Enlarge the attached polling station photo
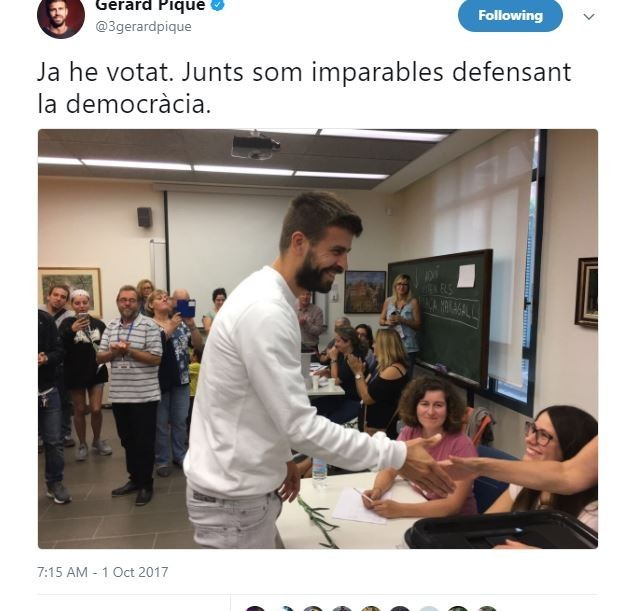This screenshot has height=611, width=630. click(318, 339)
